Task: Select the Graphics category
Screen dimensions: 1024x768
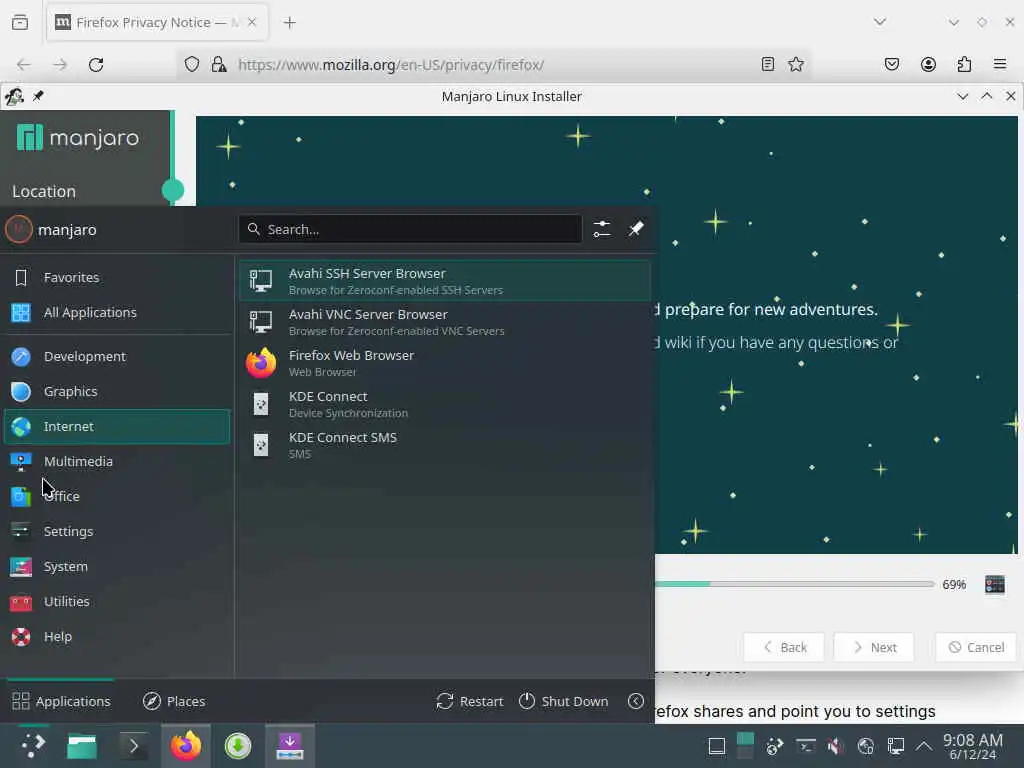Action: pos(117,392)
